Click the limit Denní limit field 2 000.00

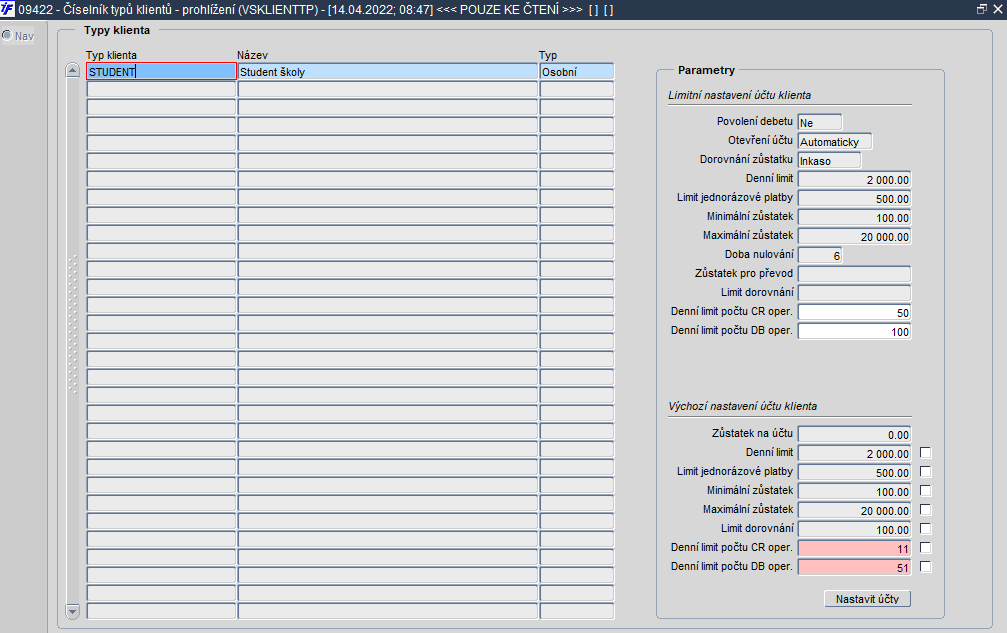tap(854, 180)
